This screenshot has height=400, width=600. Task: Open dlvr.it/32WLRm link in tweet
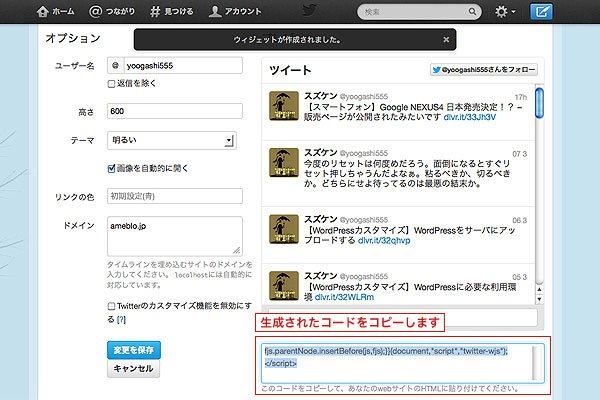click(344, 297)
